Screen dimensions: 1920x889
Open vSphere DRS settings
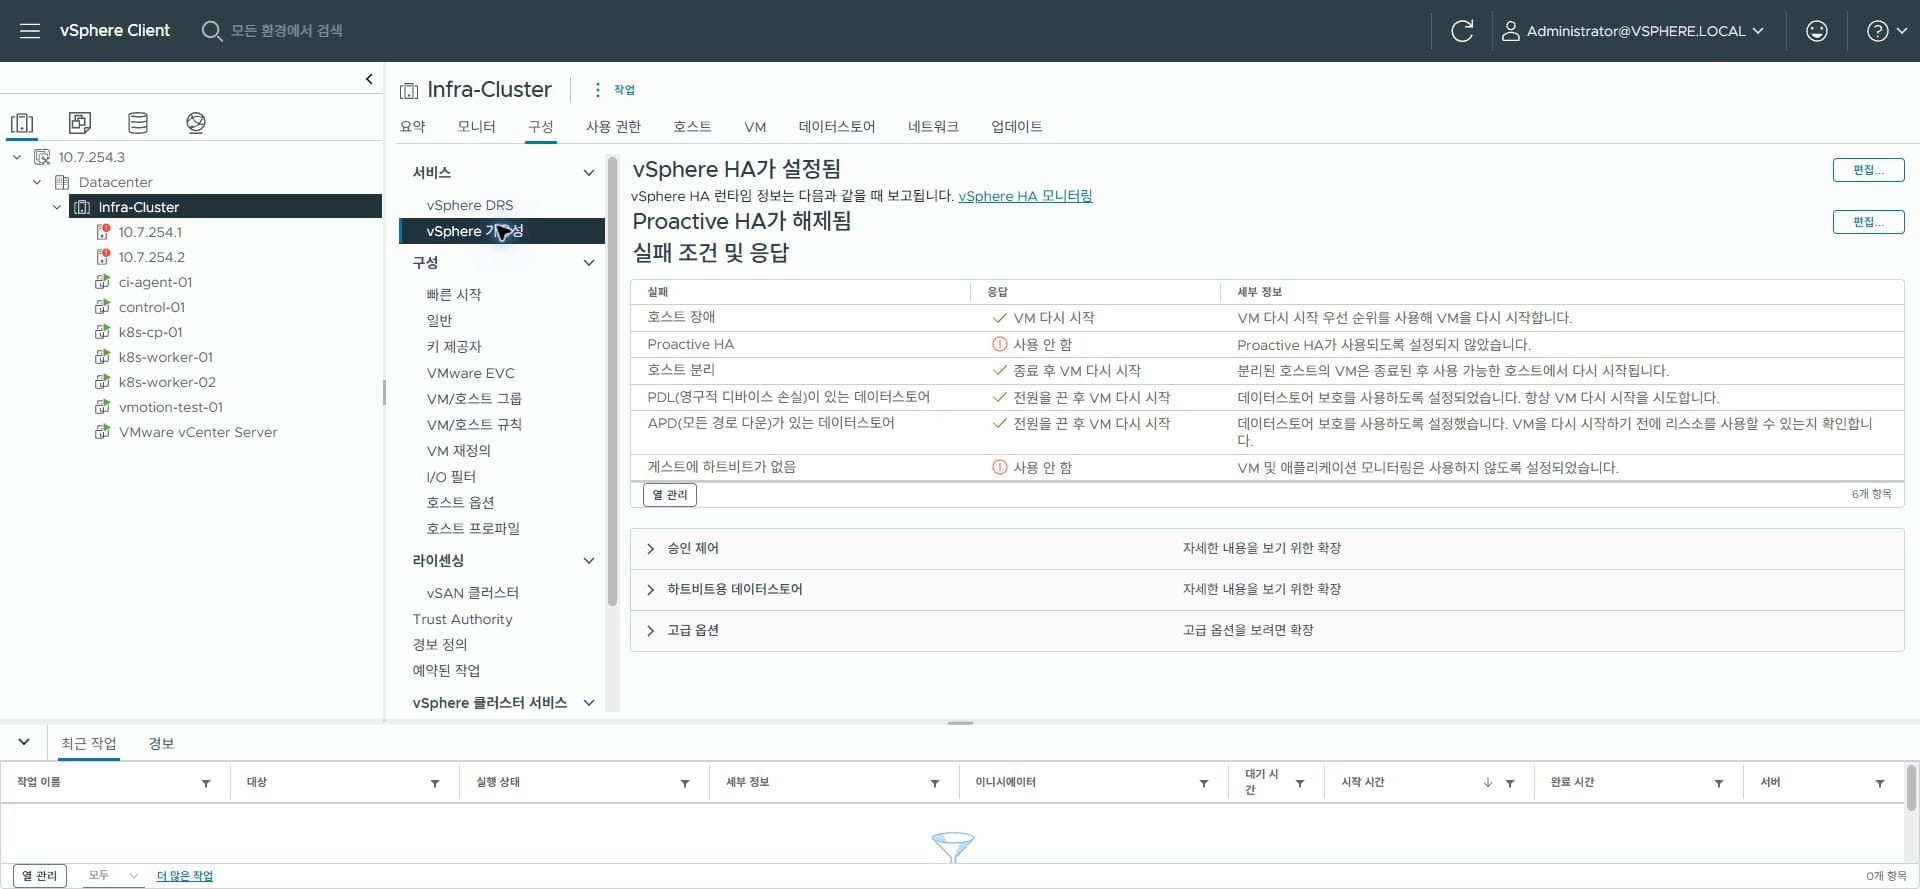[470, 205]
